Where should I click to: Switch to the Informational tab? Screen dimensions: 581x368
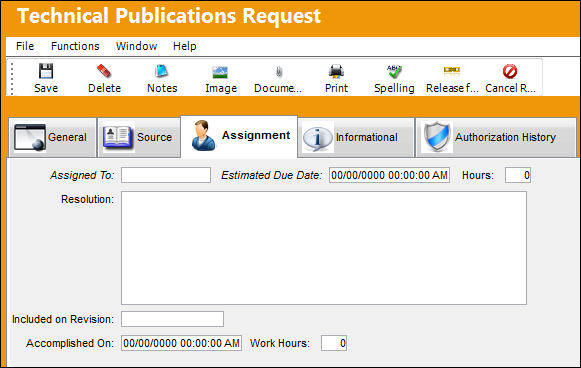(356, 137)
